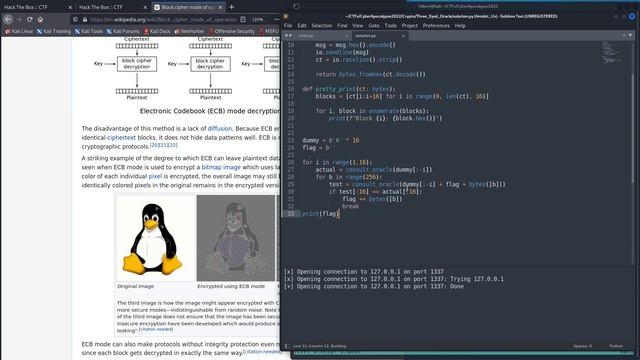
Task: Follow the diffusion link
Action: click(220, 129)
